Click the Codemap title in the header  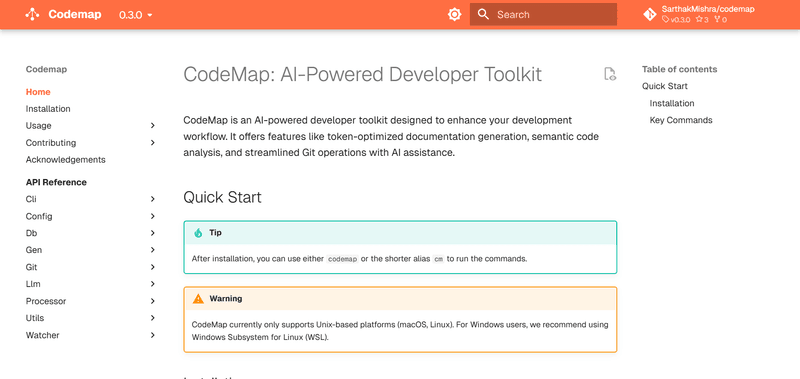click(x=75, y=14)
